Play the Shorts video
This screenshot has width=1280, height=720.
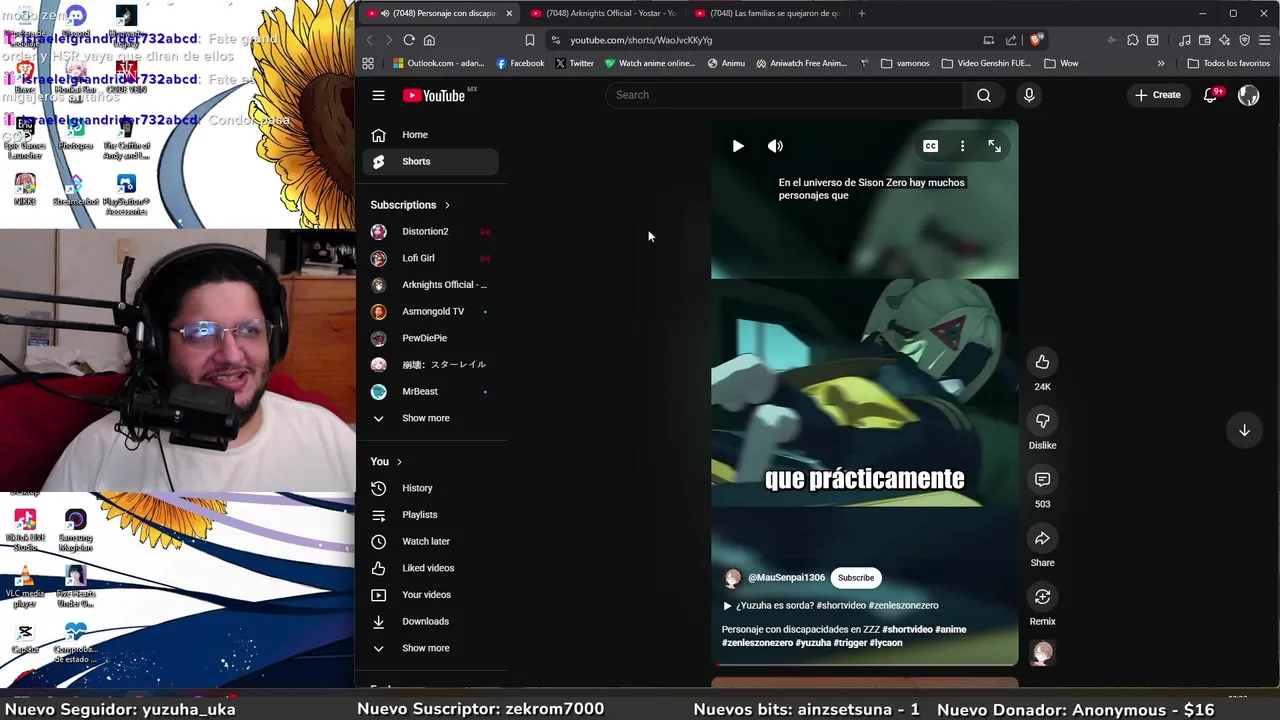tap(738, 146)
